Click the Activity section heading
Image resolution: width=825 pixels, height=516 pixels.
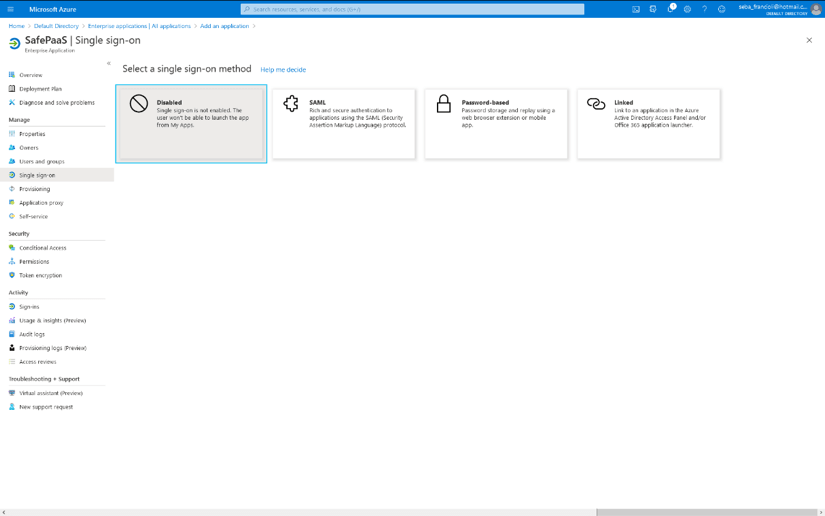click(x=18, y=292)
